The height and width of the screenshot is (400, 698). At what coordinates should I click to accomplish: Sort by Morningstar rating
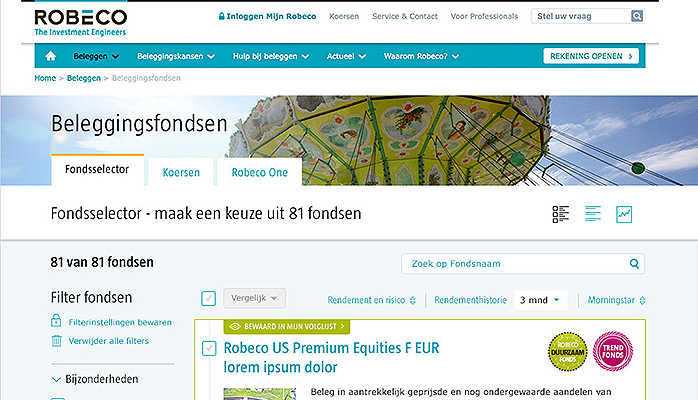coord(616,300)
